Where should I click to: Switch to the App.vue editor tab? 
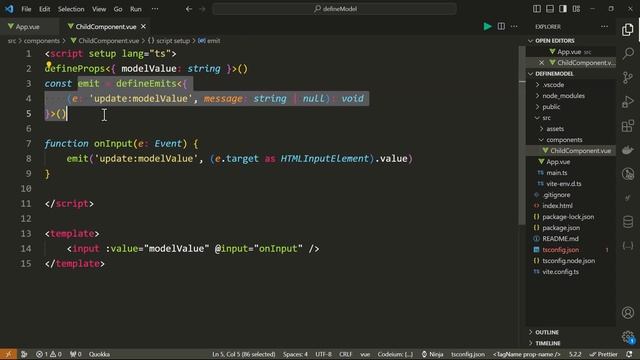tap(27, 27)
